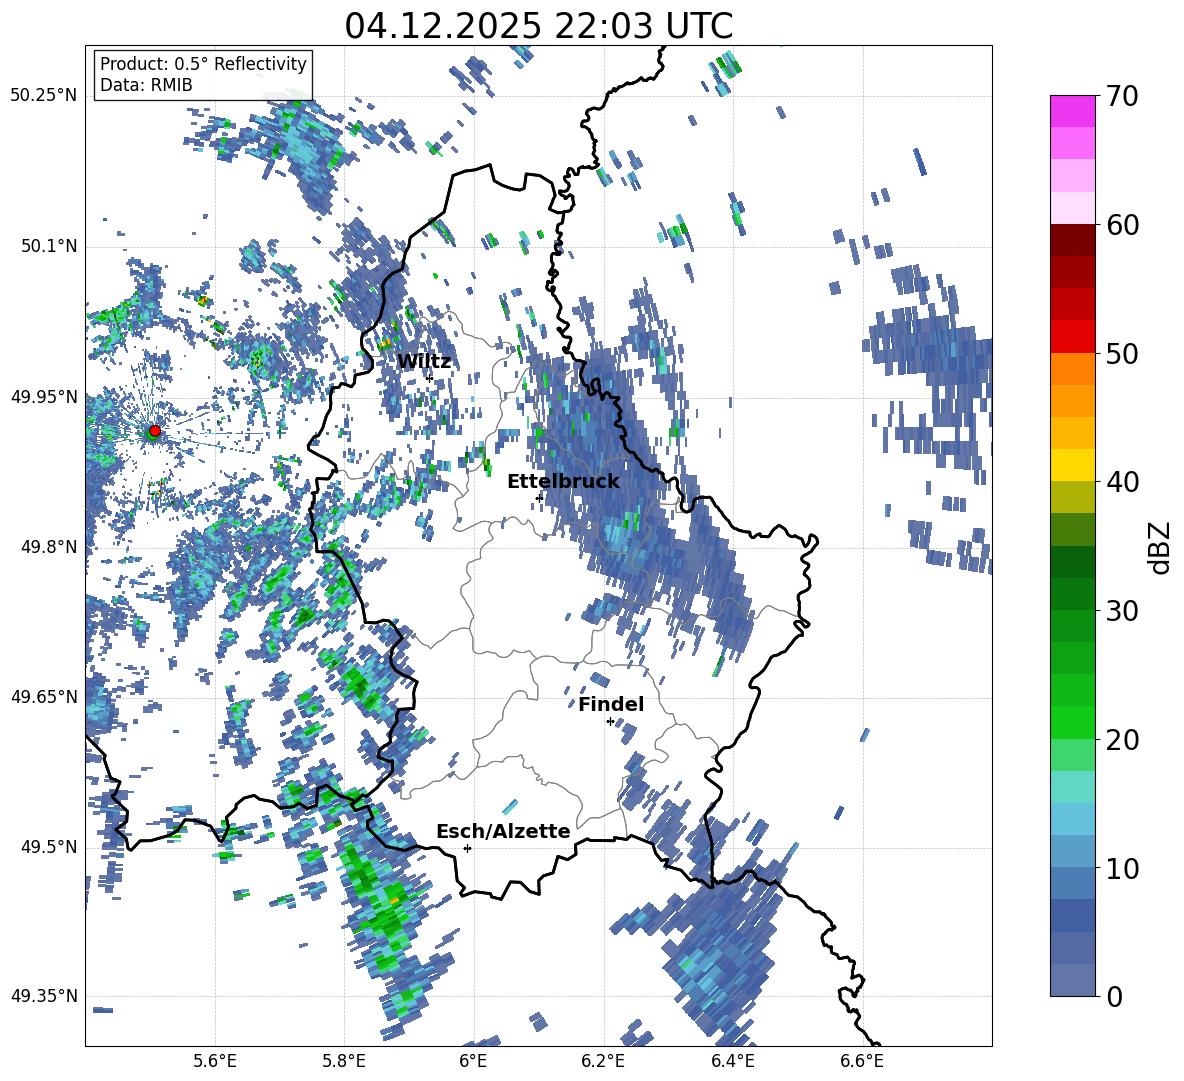
Task: Click the colorbar 20 tick label
Action: click(1122, 739)
